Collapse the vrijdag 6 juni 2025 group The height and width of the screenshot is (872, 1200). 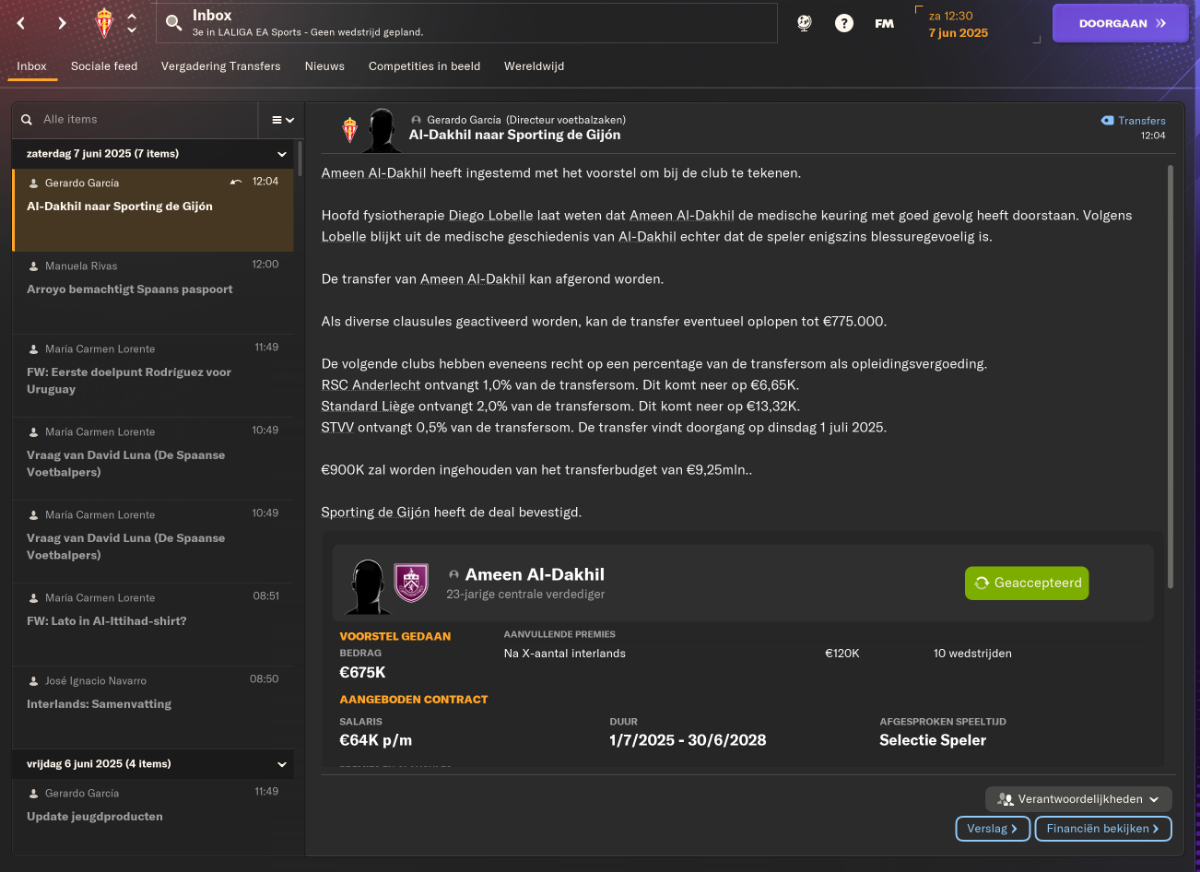click(282, 764)
